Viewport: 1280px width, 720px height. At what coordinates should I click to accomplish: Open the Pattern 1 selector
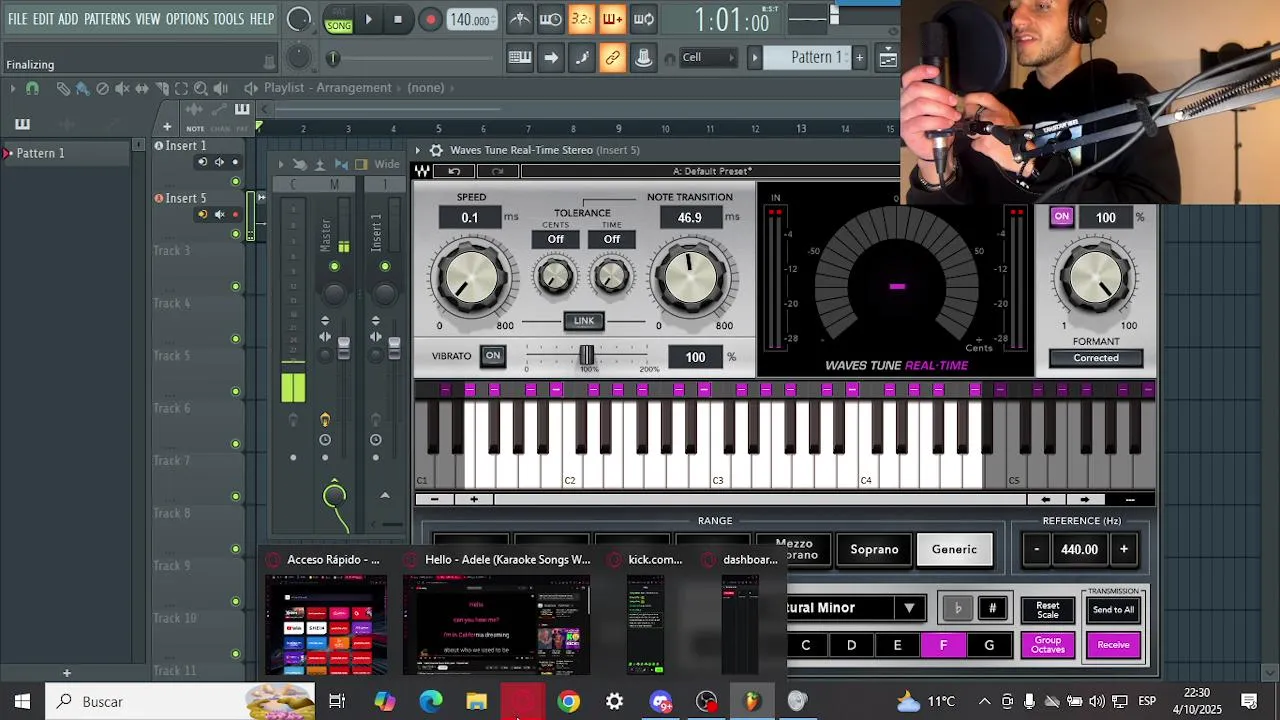806,57
